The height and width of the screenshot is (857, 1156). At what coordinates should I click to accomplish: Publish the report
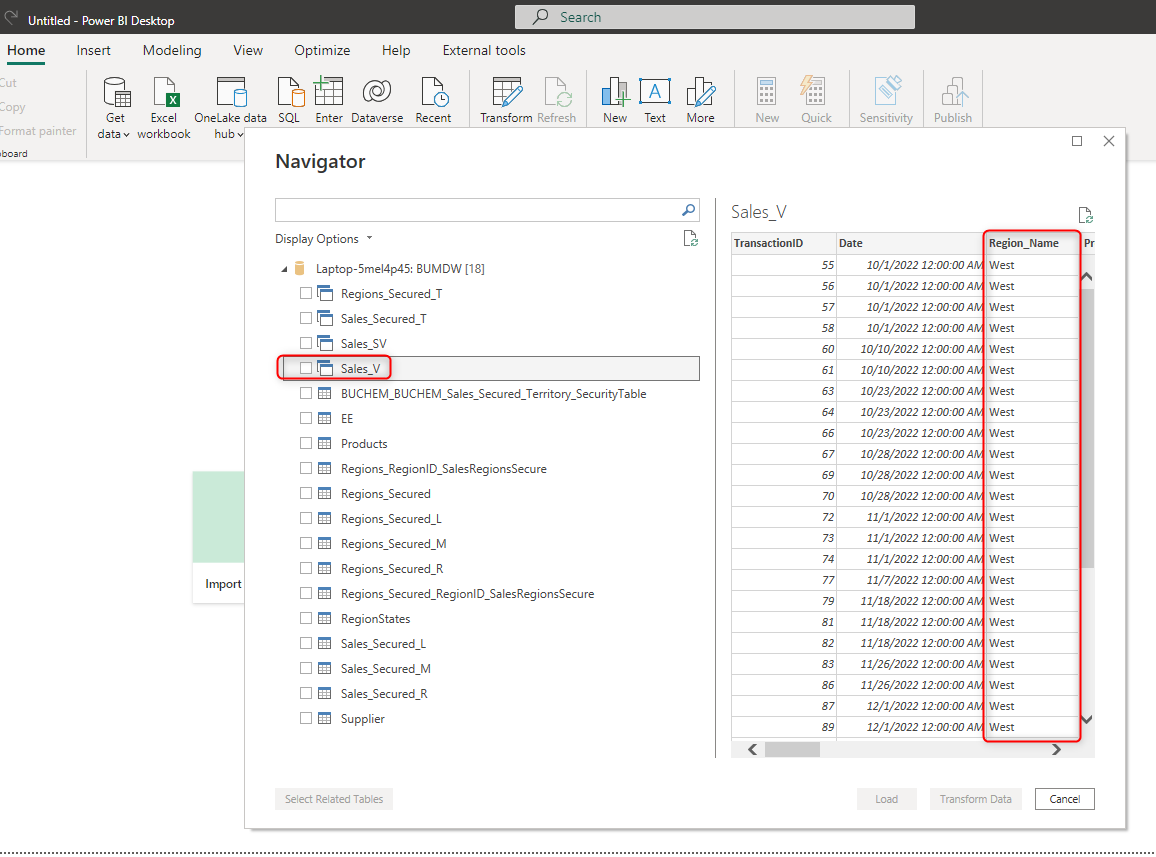coord(953,100)
